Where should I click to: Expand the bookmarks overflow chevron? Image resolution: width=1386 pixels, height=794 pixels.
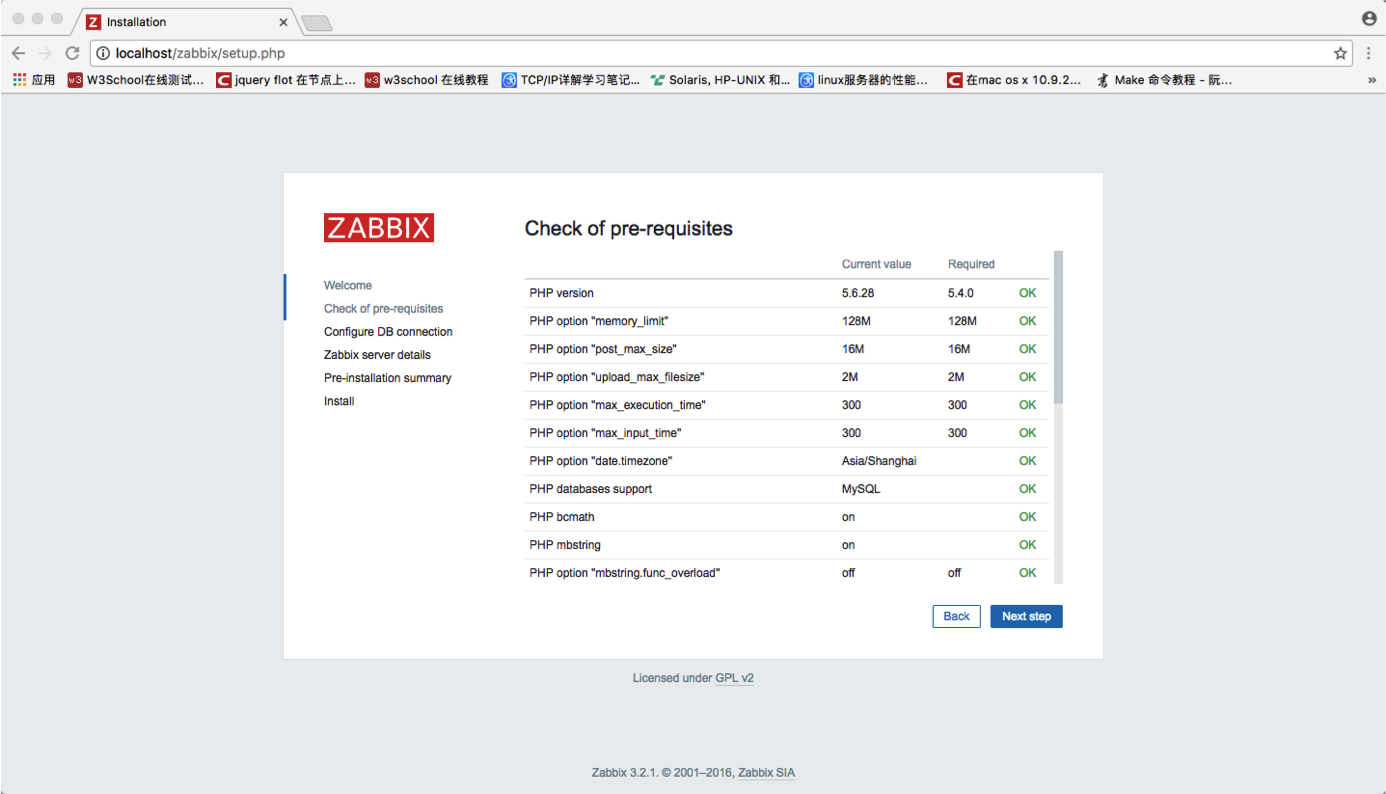pos(1372,80)
